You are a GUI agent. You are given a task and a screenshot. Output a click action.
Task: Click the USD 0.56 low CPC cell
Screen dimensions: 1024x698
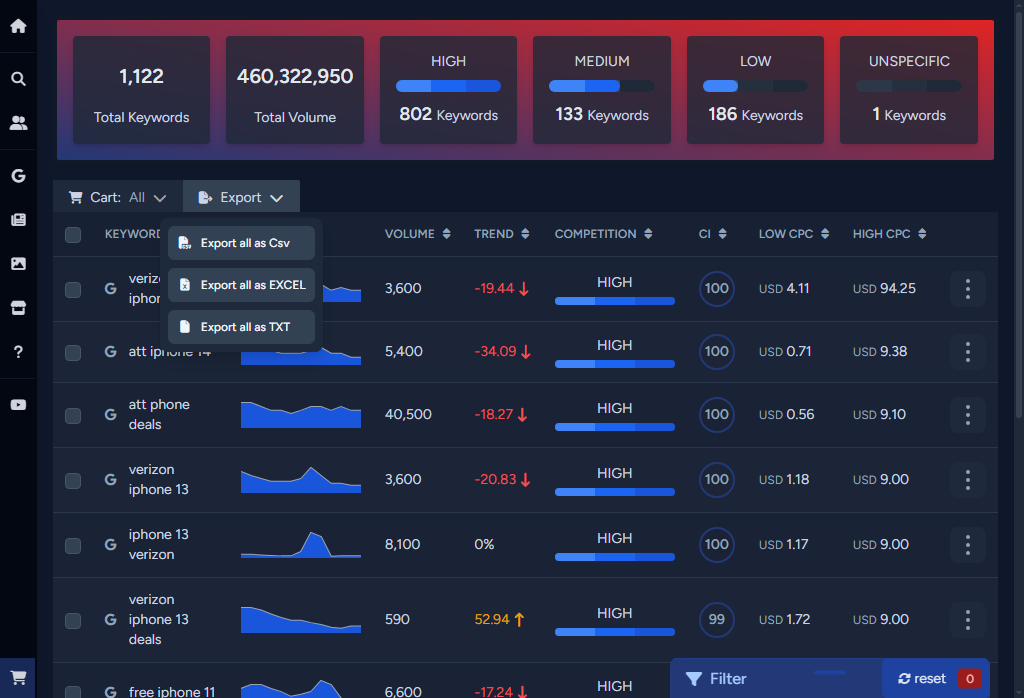coord(786,415)
